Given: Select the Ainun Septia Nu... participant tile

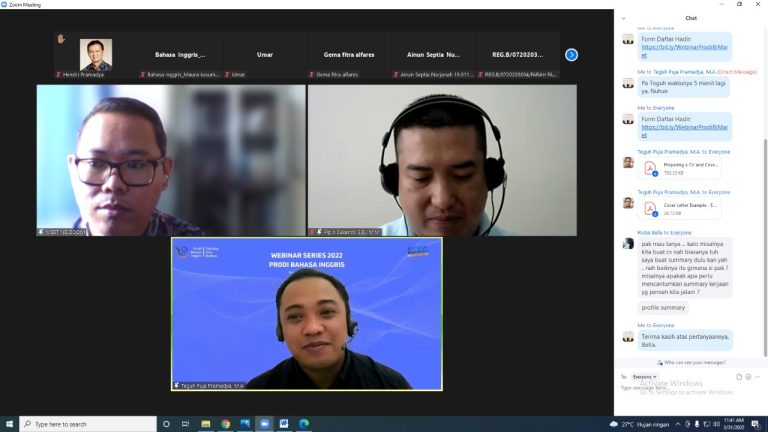Looking at the screenshot, I should tap(433, 55).
